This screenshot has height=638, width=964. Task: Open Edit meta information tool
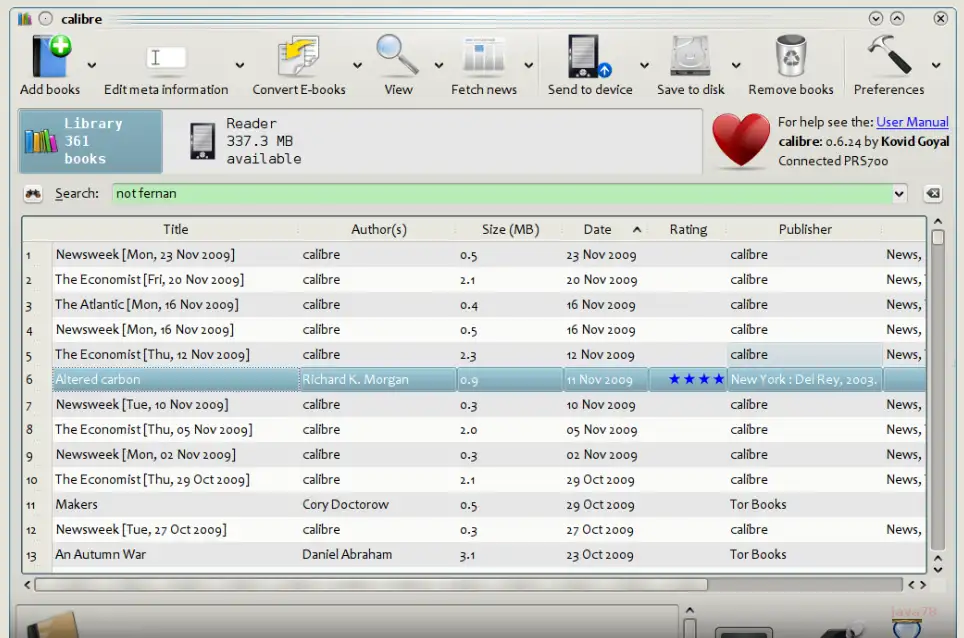point(166,57)
